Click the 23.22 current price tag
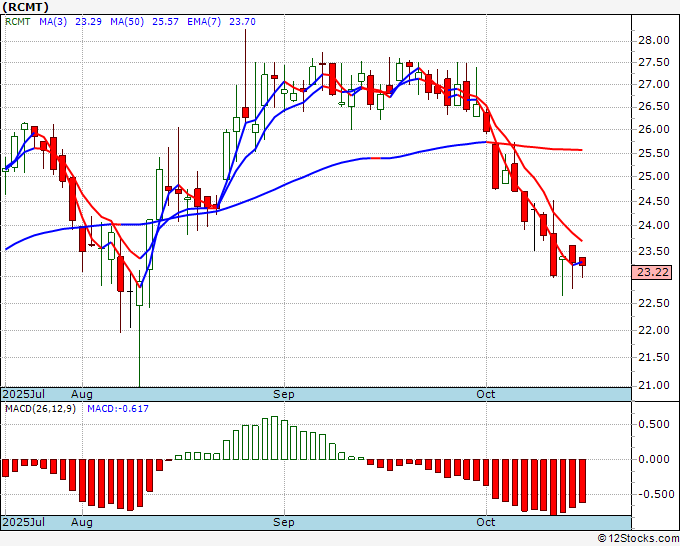680x546 pixels. pos(653,272)
